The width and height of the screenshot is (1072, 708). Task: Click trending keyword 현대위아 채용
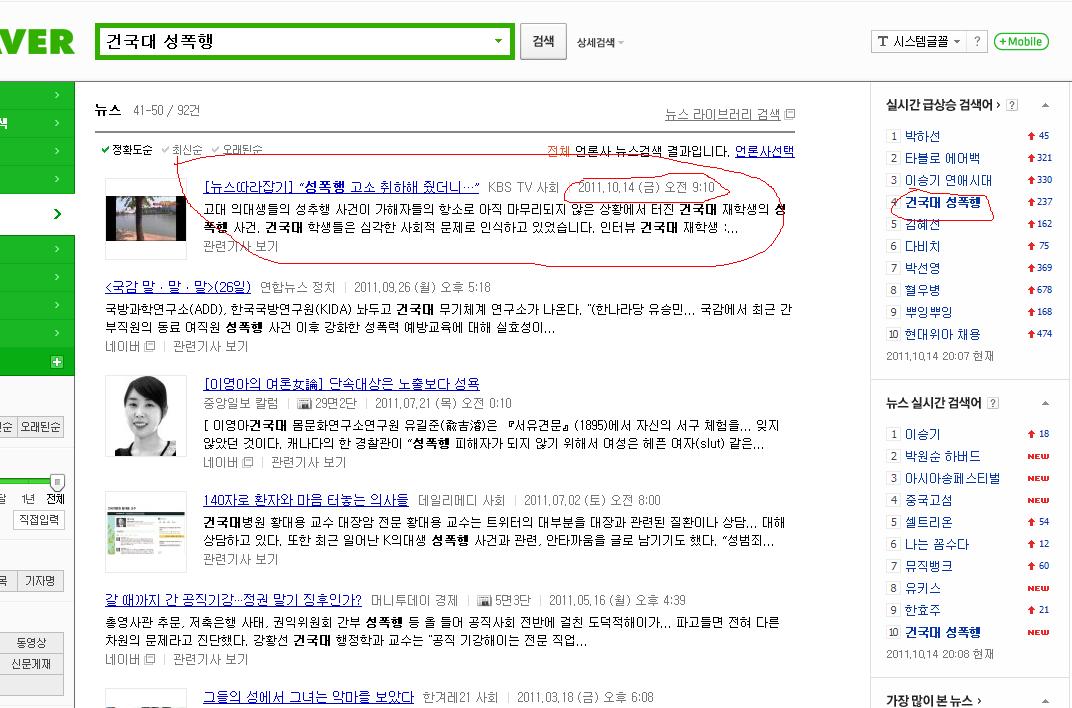[x=942, y=334]
